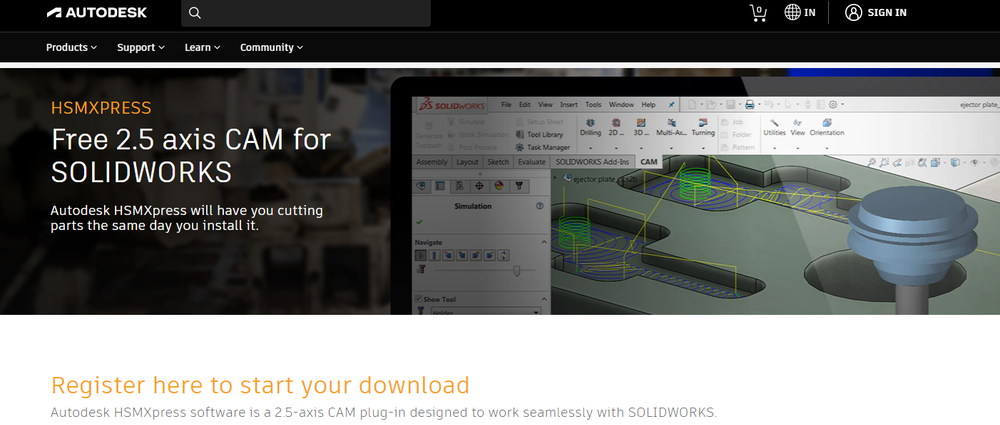
Task: Click the Sign In user icon
Action: pyautogui.click(x=853, y=13)
